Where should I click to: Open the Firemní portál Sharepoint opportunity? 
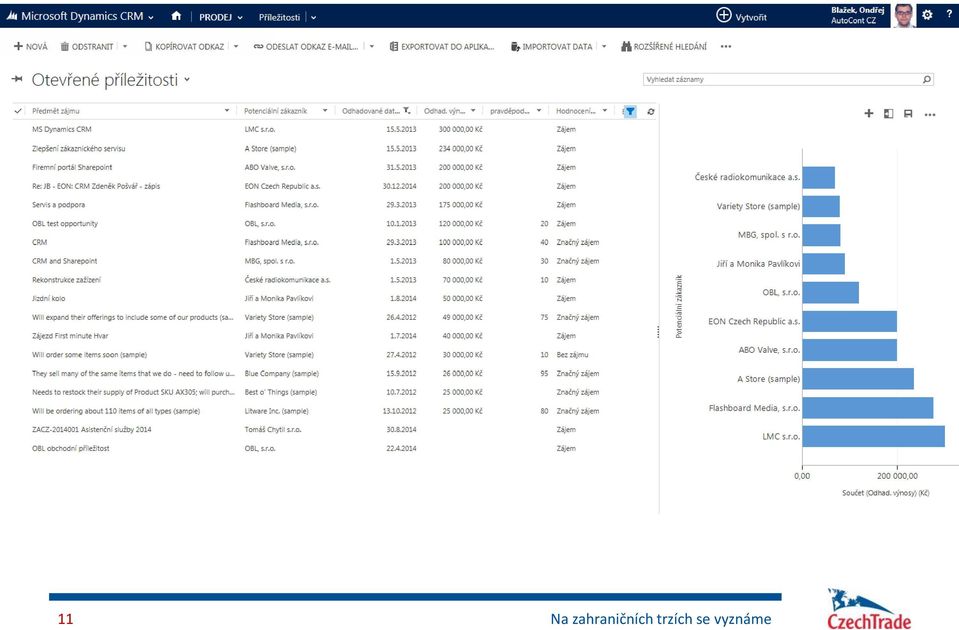pyautogui.click(x=72, y=167)
